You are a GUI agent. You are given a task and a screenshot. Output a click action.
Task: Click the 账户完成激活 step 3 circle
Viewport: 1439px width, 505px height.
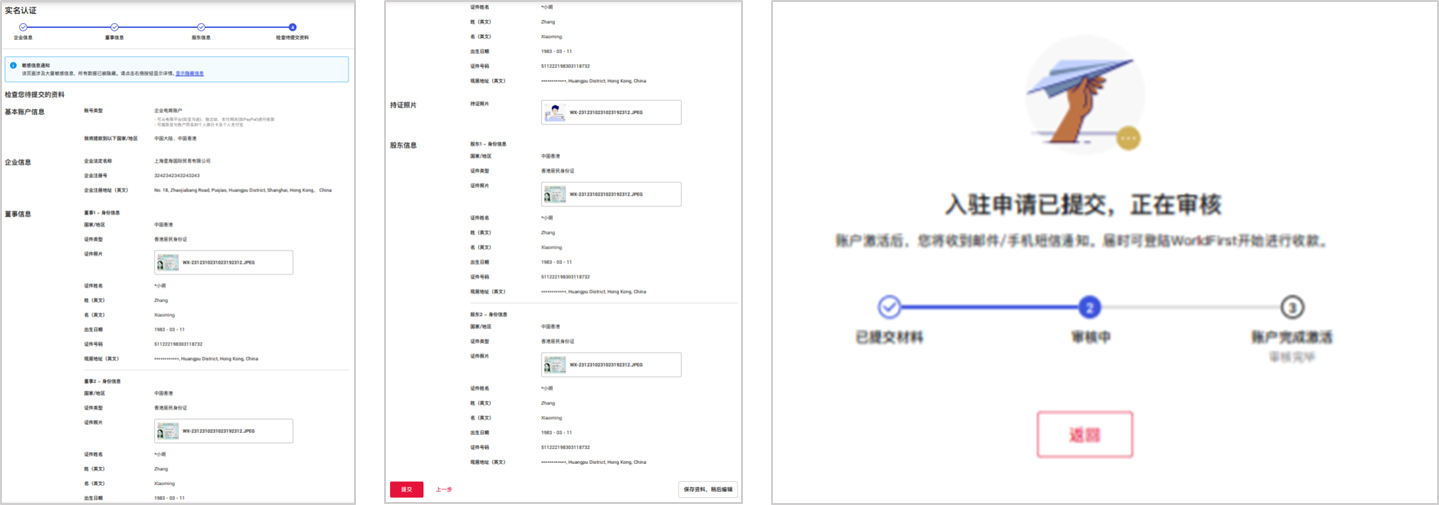[x=1292, y=307]
